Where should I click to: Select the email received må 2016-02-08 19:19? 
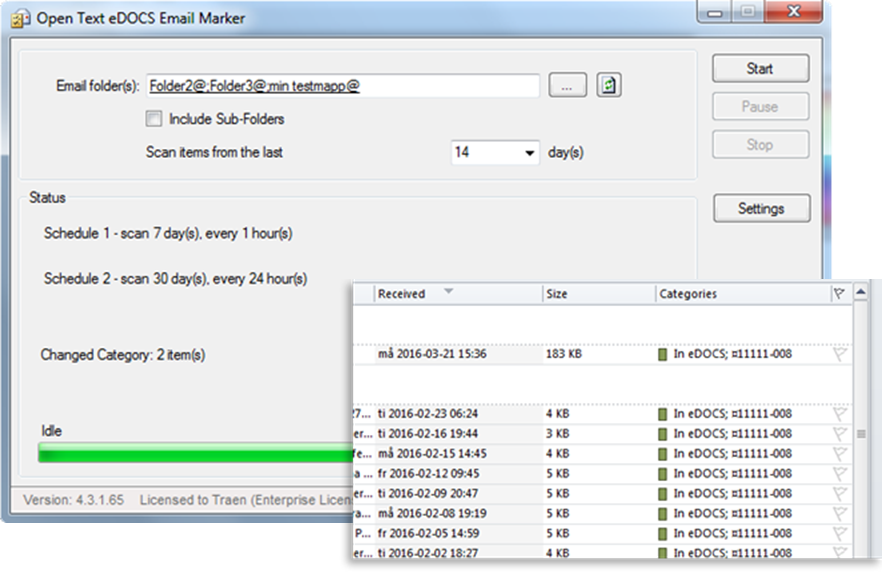602,513
